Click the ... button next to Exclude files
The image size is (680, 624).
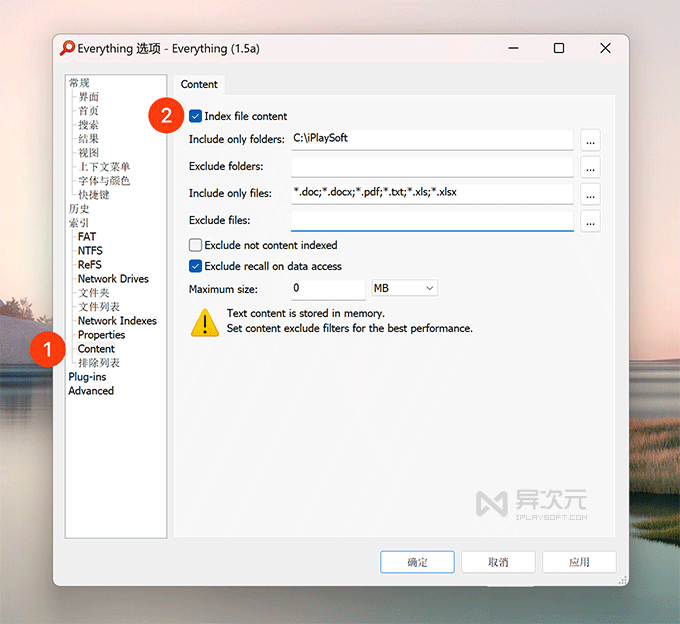point(590,221)
